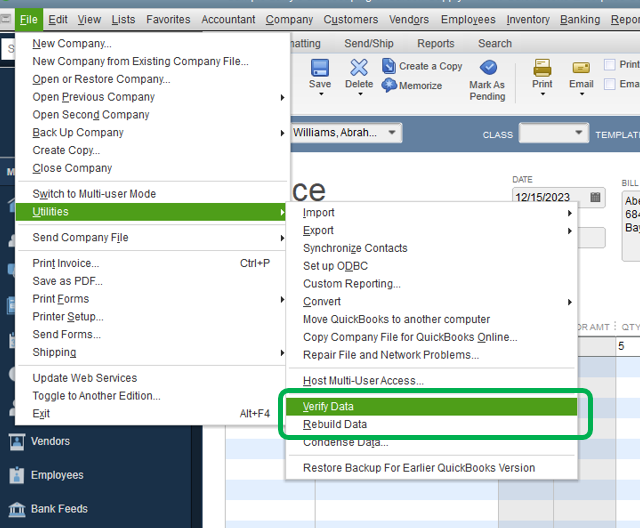Click the Delete X icon
Screen dimensions: 640x528
[359, 68]
